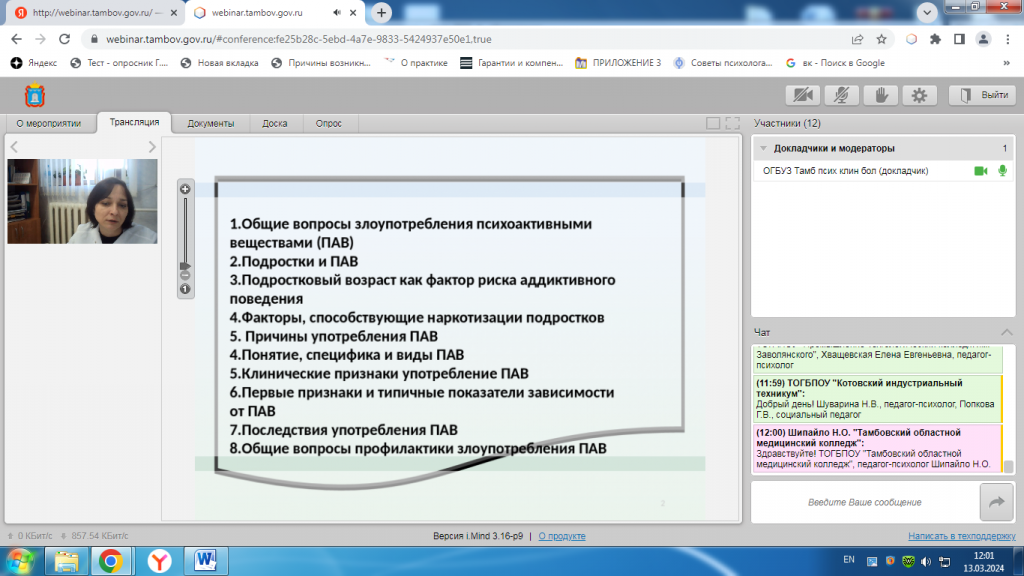This screenshot has height=576, width=1024.
Task: Open the Советы психолога bookmark
Action: [x=723, y=63]
